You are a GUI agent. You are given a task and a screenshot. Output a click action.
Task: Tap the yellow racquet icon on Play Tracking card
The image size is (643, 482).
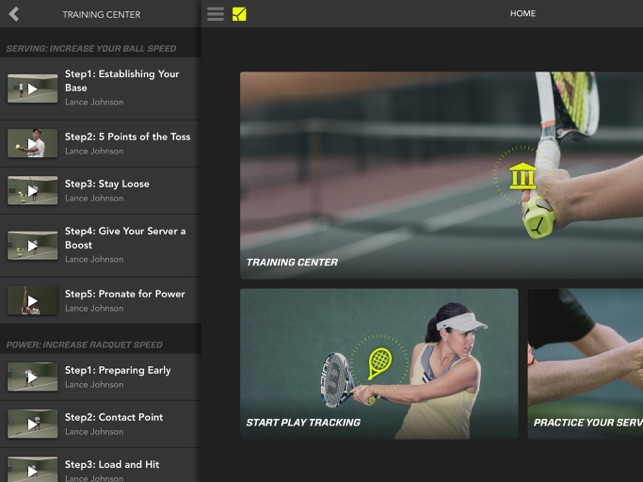coord(380,363)
